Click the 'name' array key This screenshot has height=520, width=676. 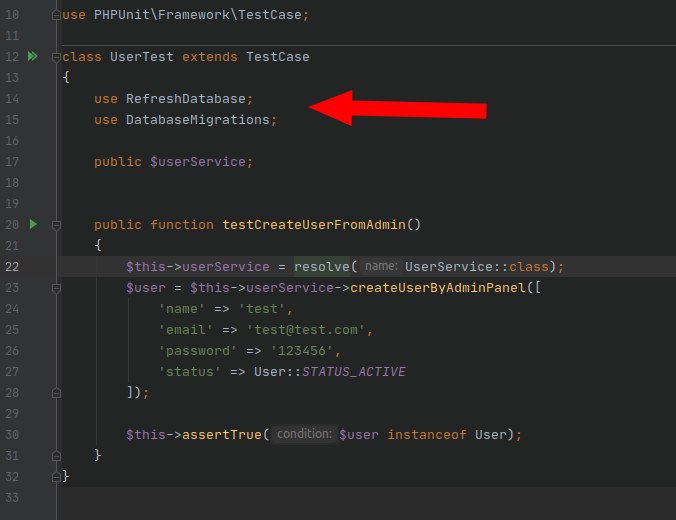click(182, 309)
